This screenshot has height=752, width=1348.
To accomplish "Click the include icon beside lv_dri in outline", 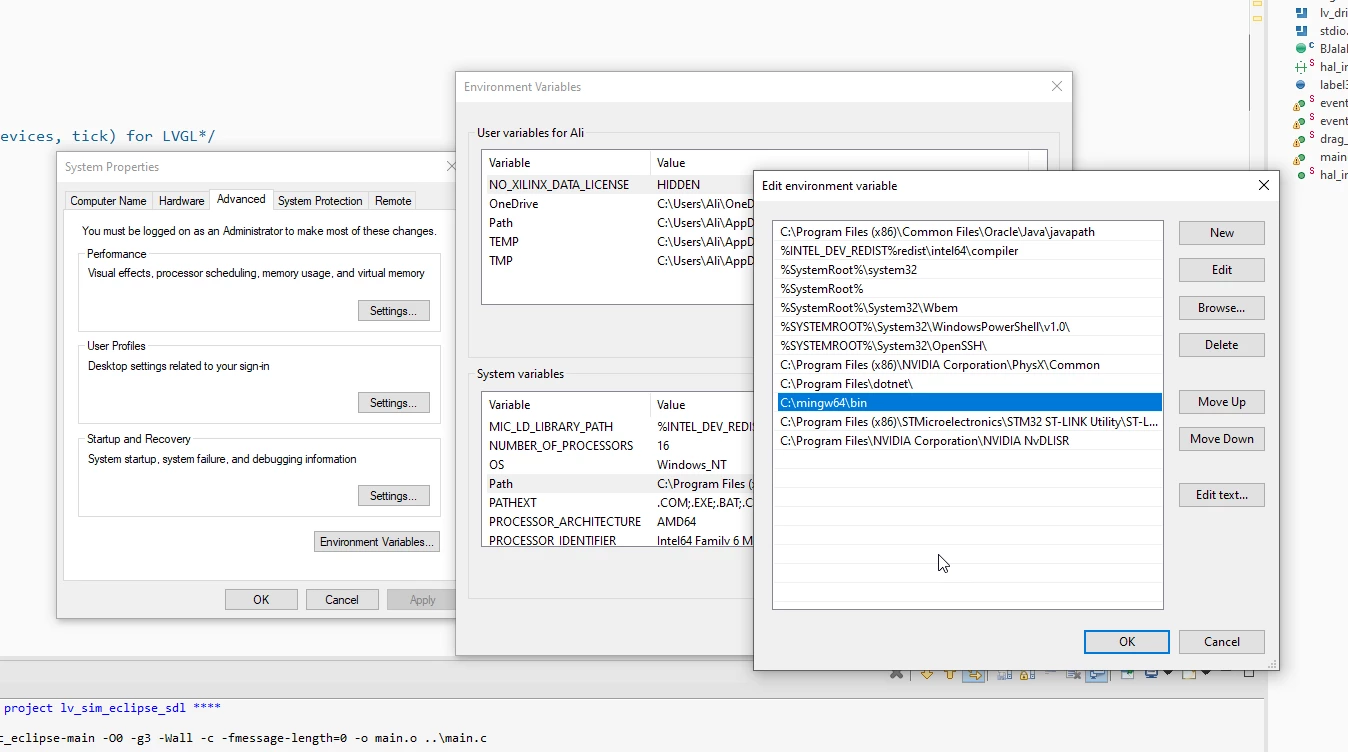I will [1301, 13].
